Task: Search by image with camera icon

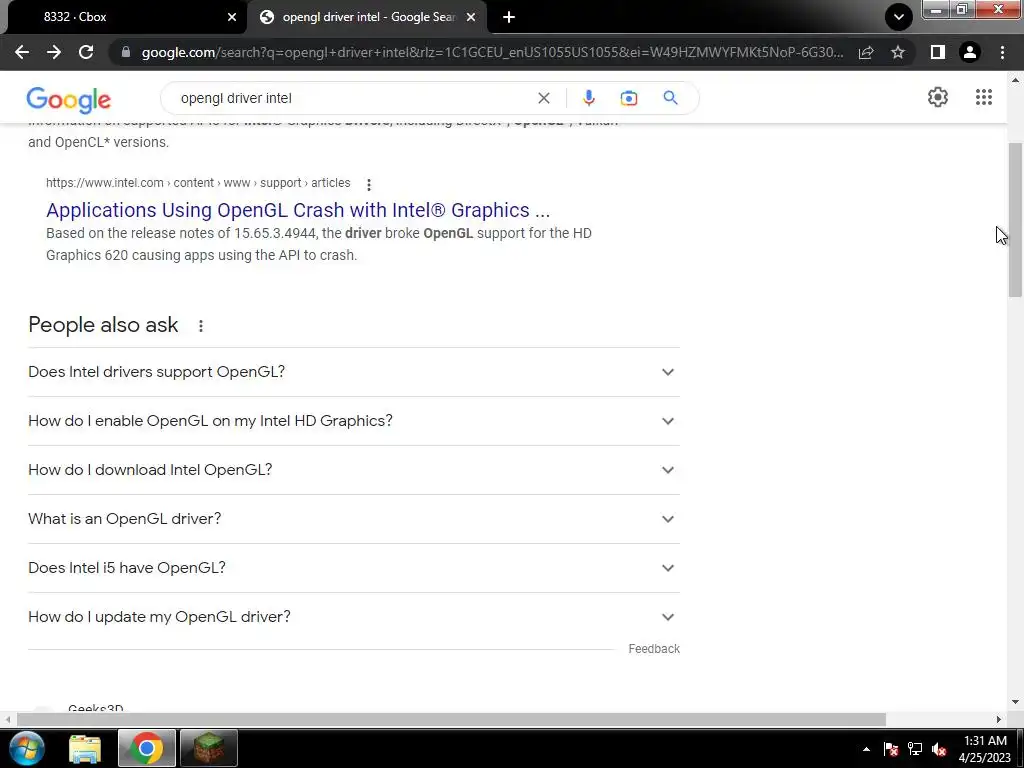Action: pyautogui.click(x=628, y=98)
